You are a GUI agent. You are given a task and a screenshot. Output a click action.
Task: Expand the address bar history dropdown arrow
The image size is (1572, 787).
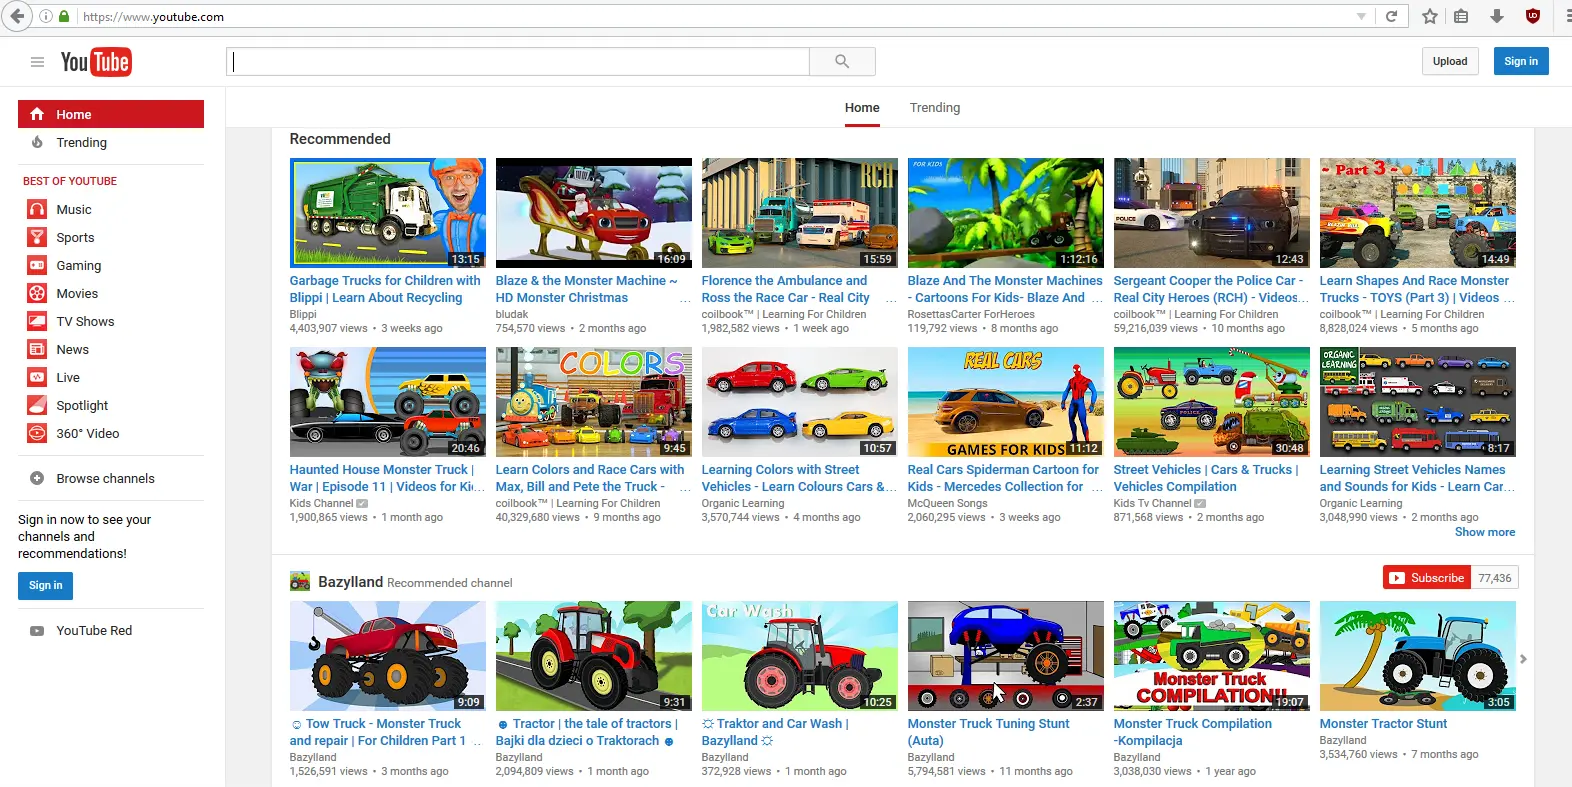[x=1361, y=16]
